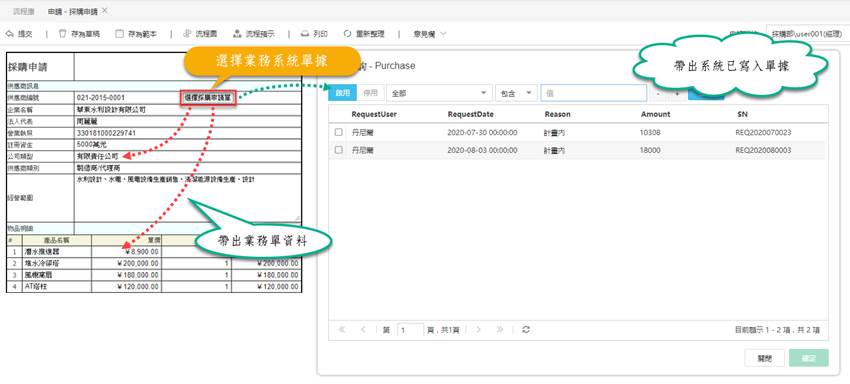Check the row with SN REQ2020080003

[338, 150]
